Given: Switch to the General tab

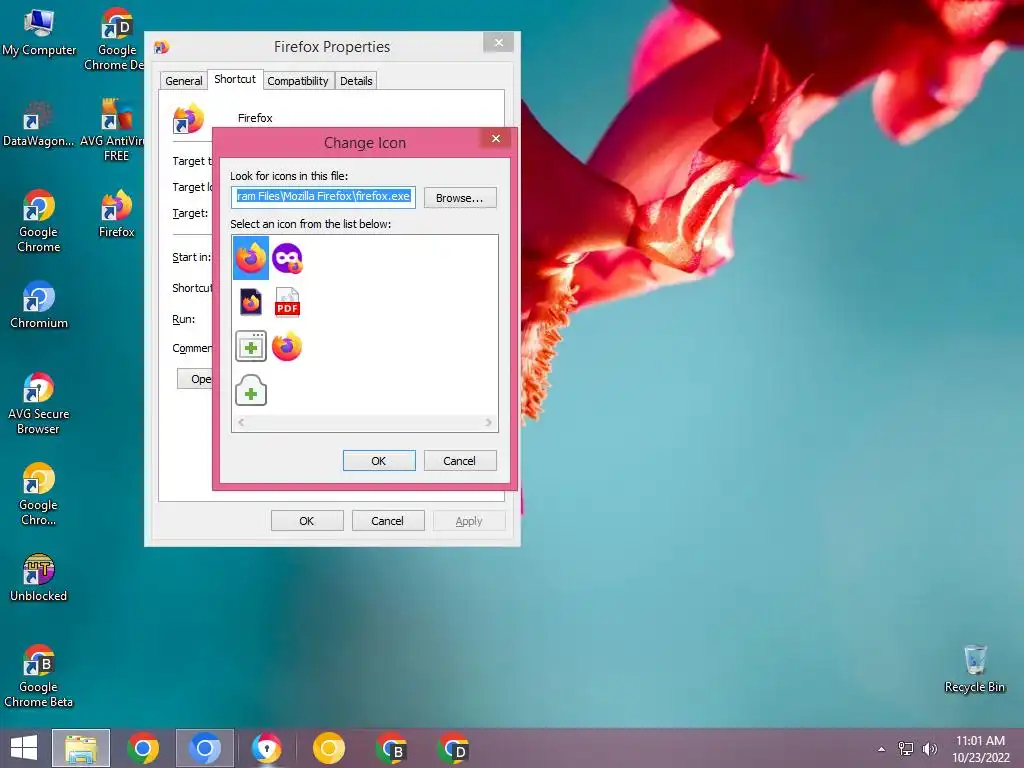Looking at the screenshot, I should [x=184, y=81].
